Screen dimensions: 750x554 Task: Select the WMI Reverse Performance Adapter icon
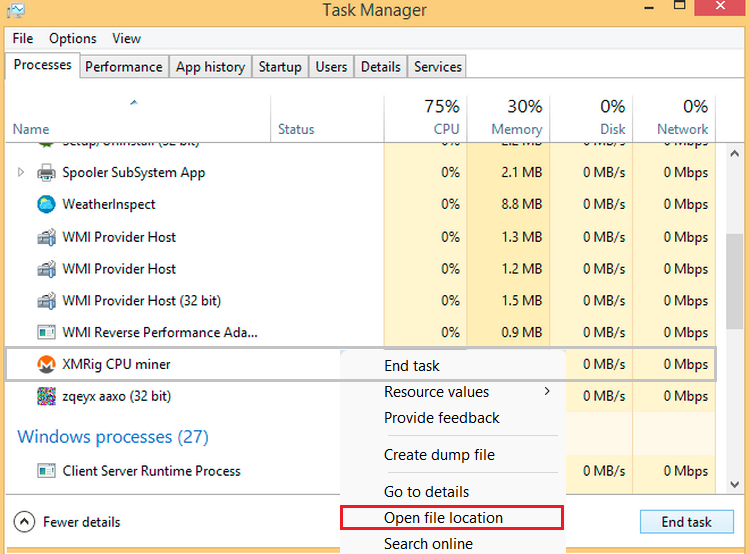tap(46, 333)
